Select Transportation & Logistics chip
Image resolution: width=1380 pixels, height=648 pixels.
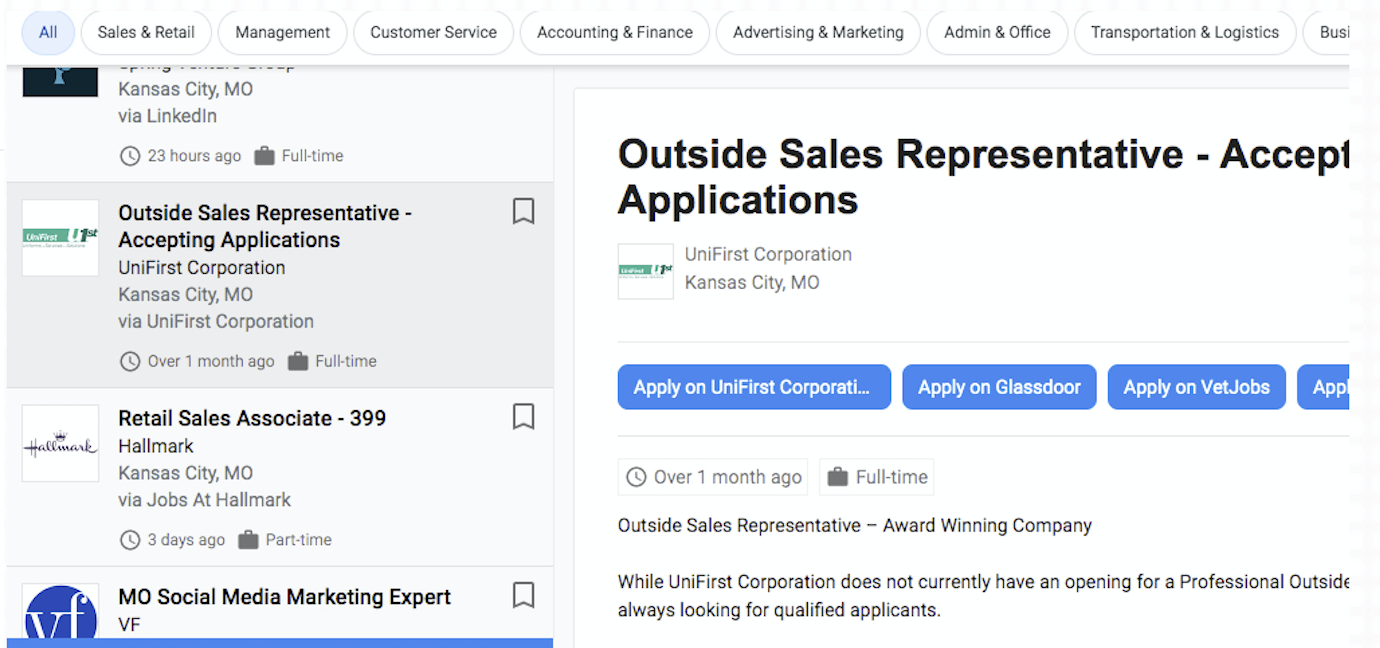[1185, 32]
